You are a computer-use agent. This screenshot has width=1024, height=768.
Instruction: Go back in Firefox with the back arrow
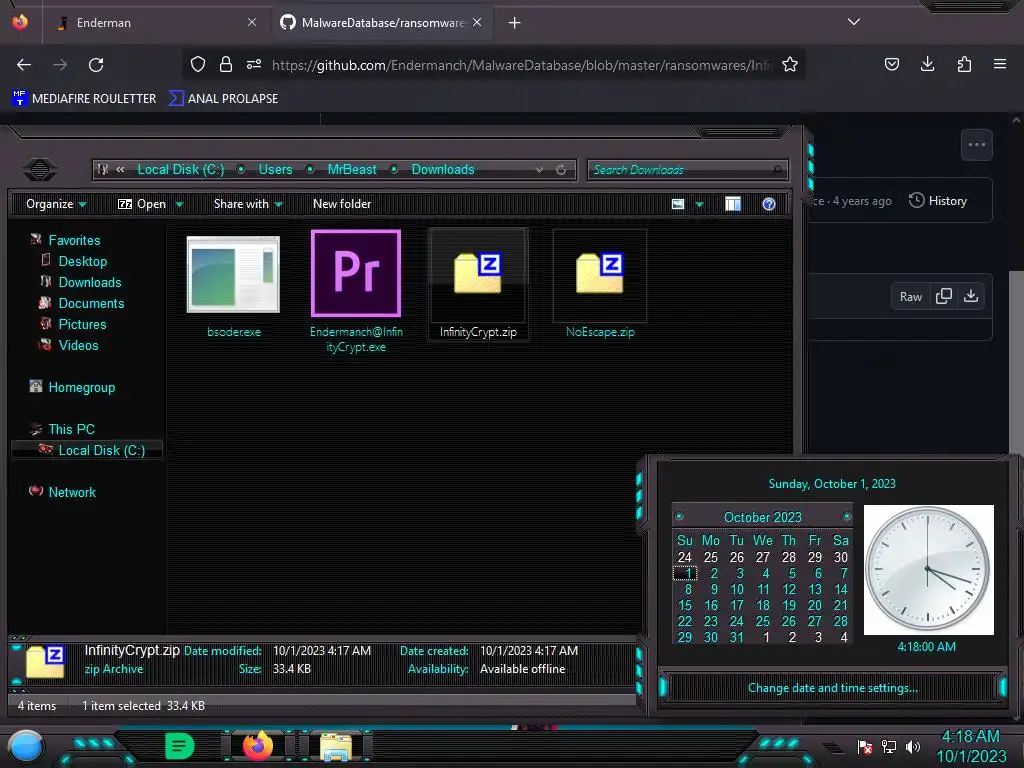click(x=24, y=65)
